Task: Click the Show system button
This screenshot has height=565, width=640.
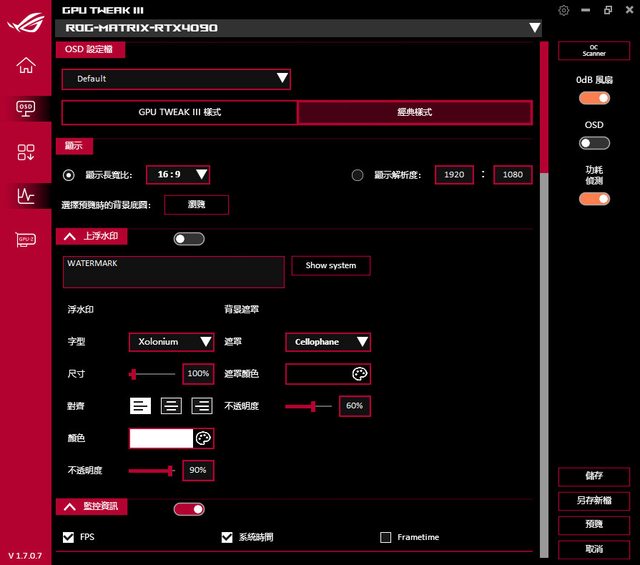Action: pos(331,265)
